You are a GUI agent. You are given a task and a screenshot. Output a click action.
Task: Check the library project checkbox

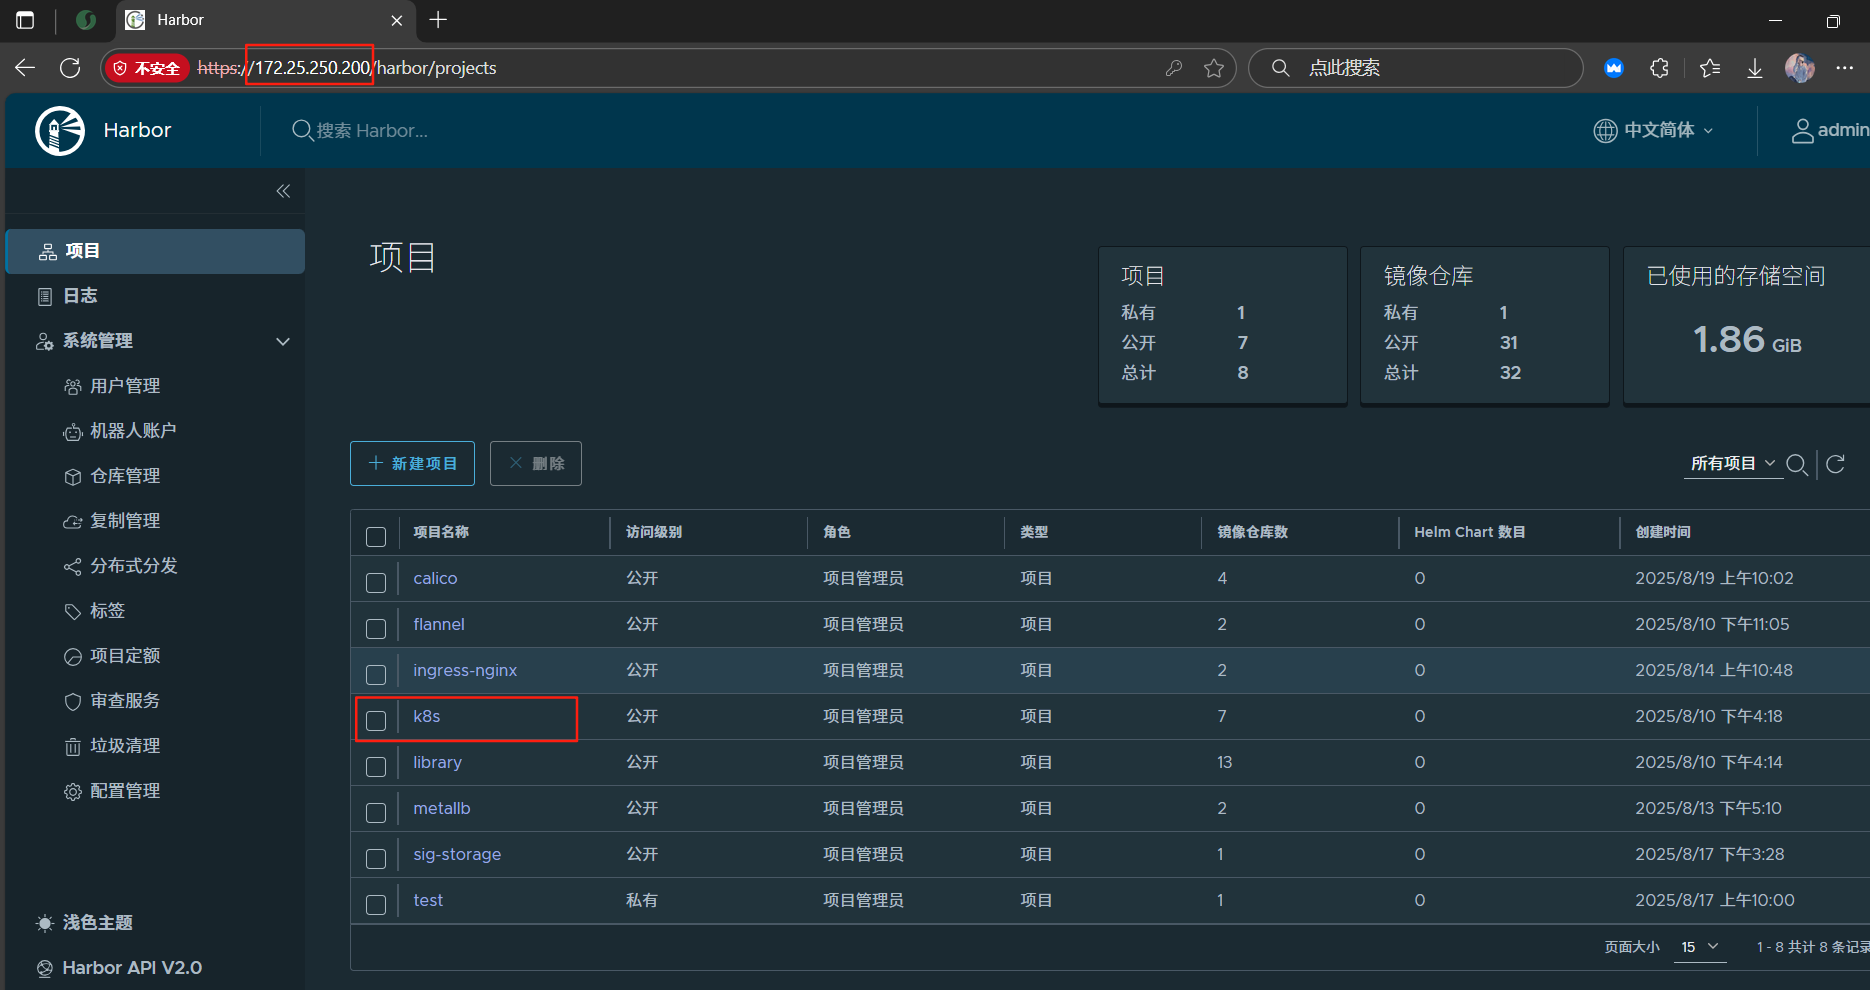pos(376,767)
